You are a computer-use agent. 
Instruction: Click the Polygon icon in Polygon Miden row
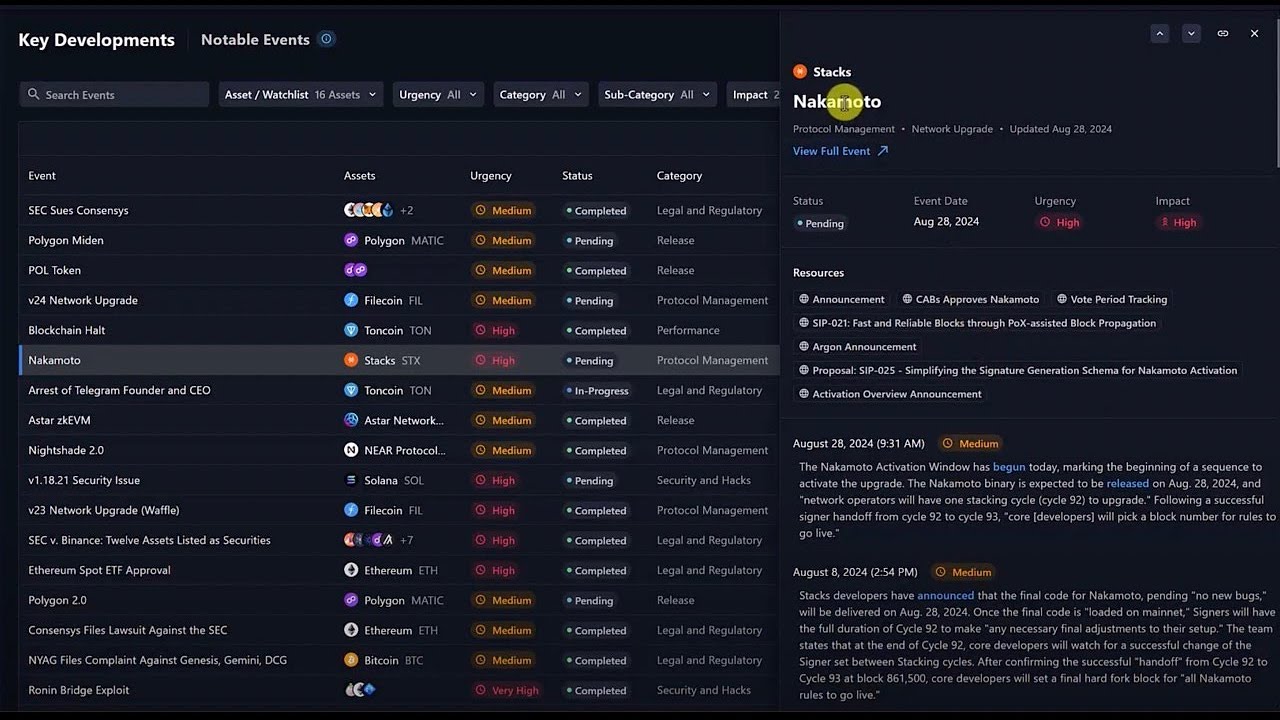pos(351,240)
